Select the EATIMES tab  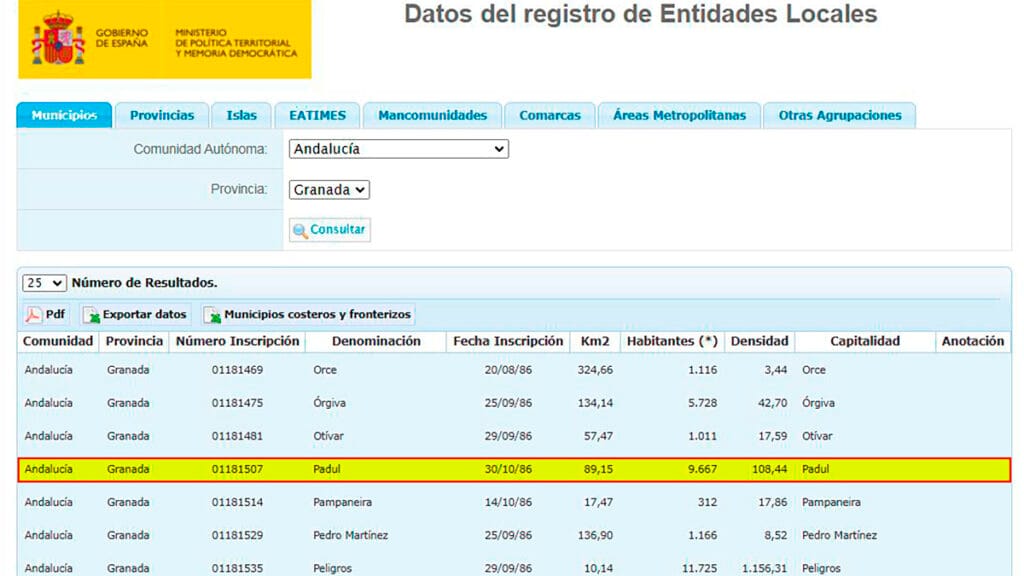(317, 114)
